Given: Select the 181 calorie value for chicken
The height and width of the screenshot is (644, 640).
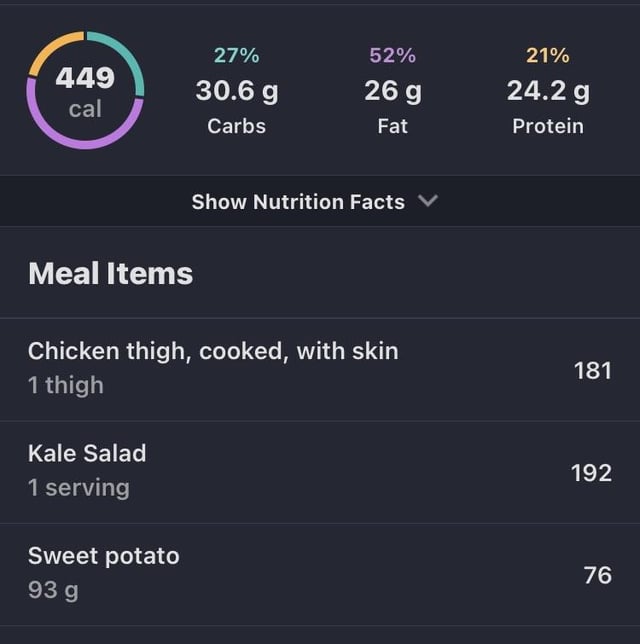Looking at the screenshot, I should coord(593,370).
